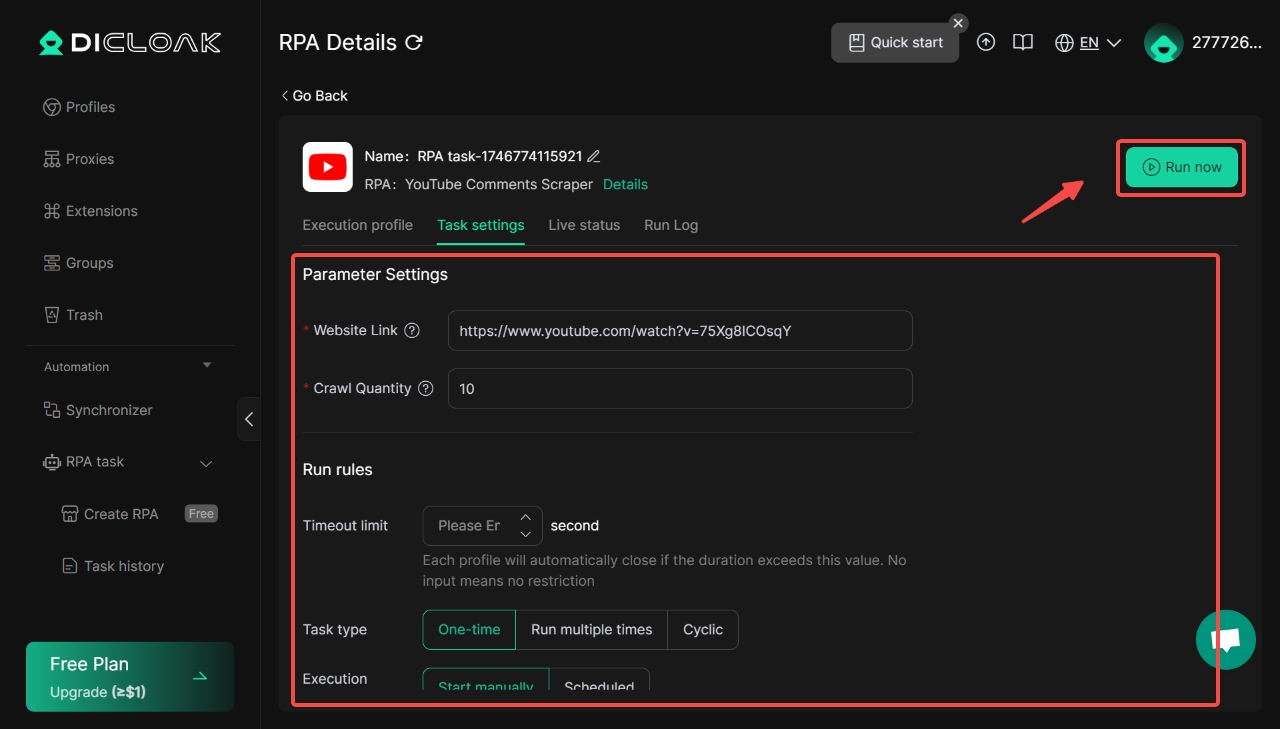Collapse the RPA task submenu
This screenshot has width=1280, height=729.
pos(206,463)
